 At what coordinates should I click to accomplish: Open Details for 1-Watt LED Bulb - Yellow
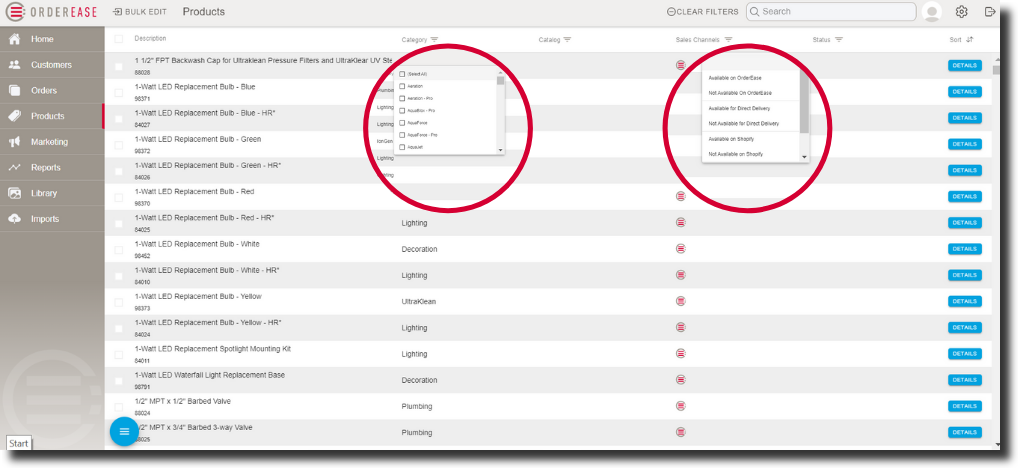pyautogui.click(x=964, y=301)
